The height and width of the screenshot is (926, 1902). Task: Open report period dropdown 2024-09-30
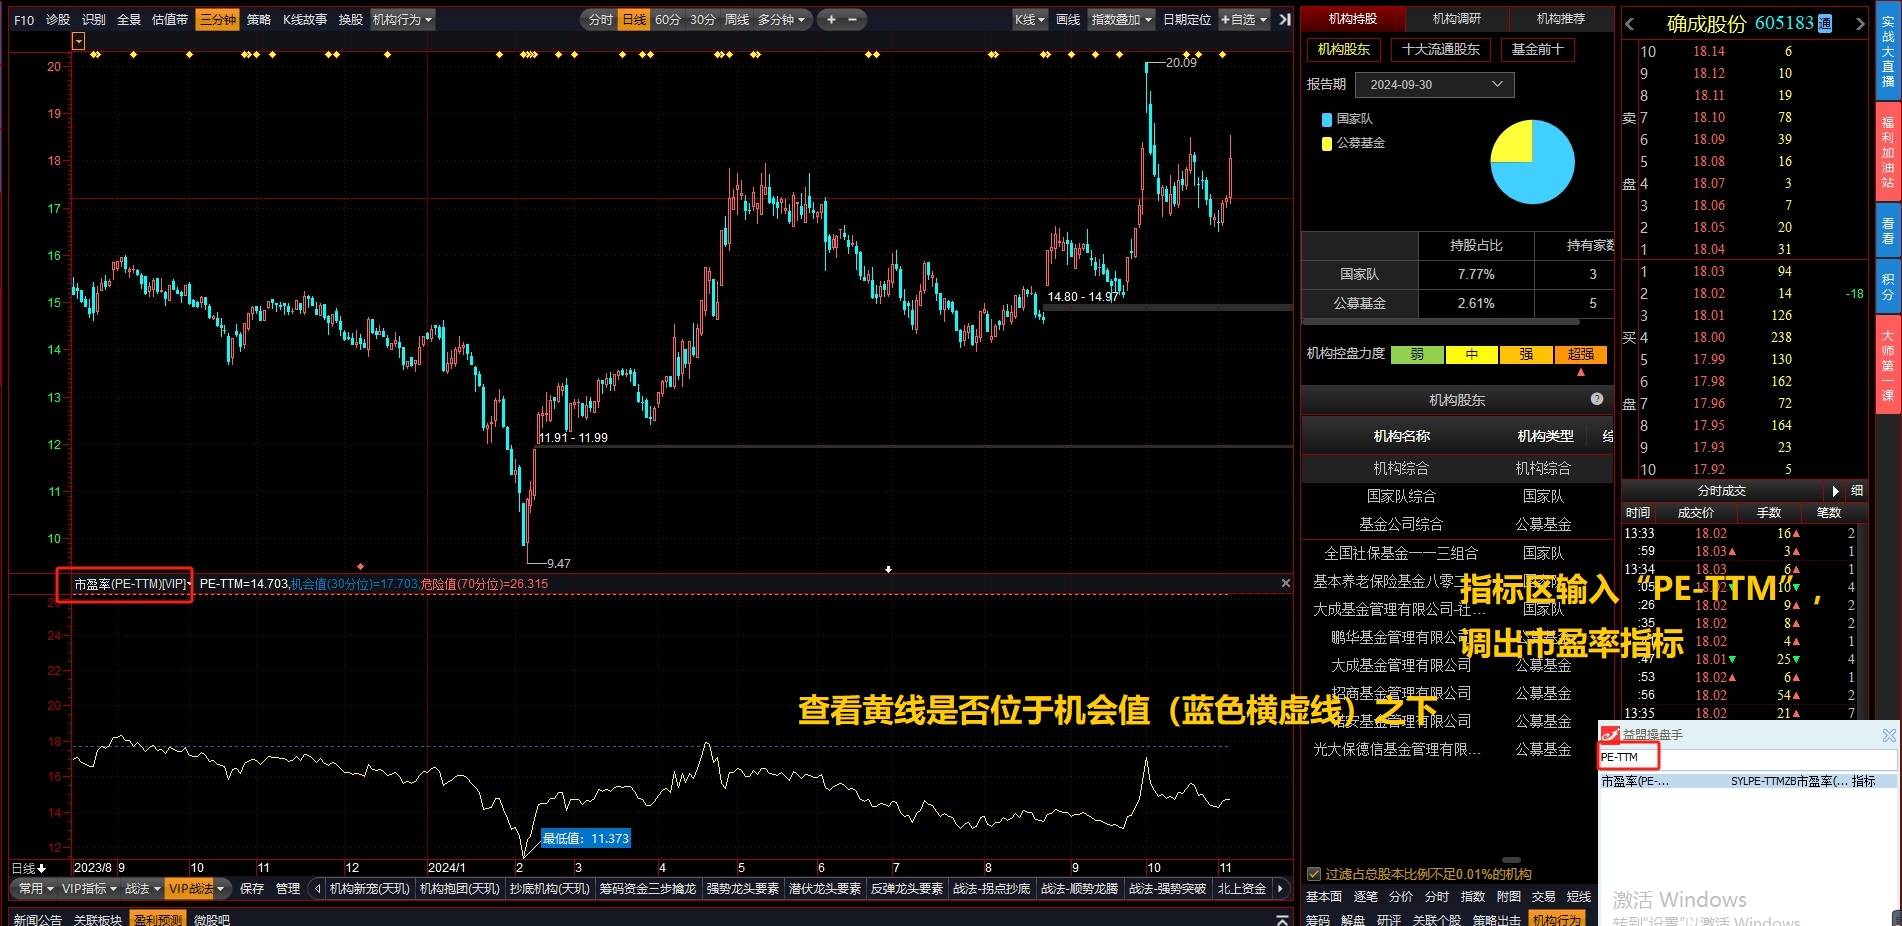pos(1435,84)
